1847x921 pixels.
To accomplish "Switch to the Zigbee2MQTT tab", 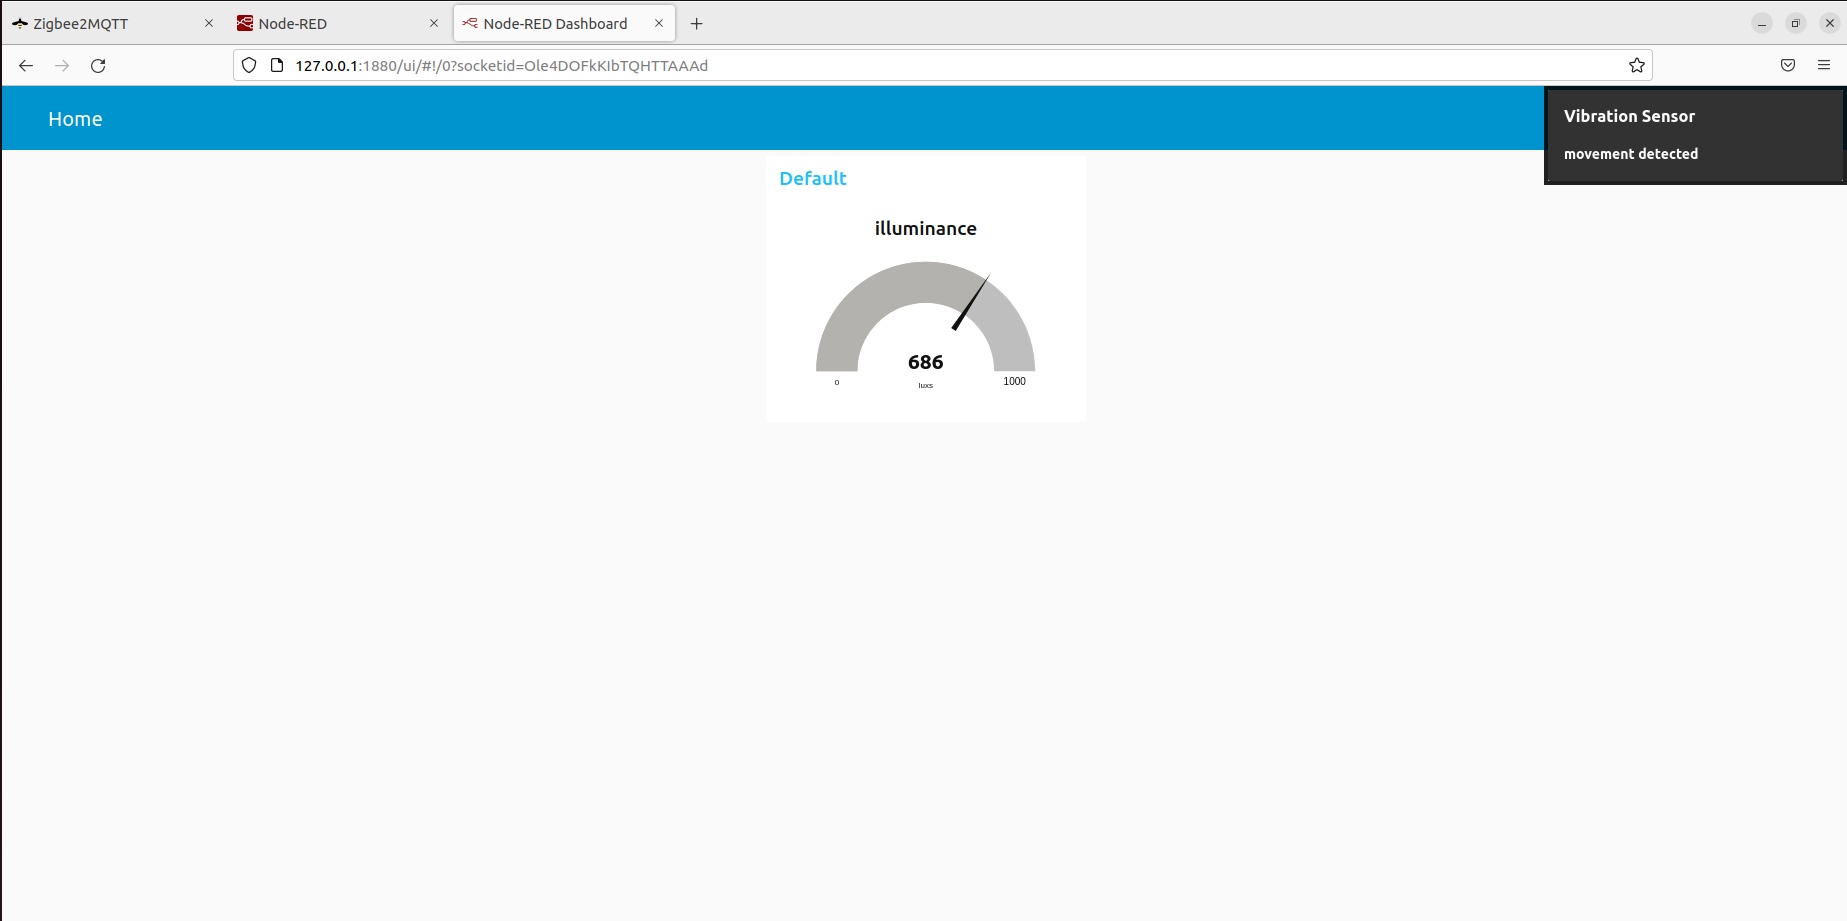I will tap(114, 23).
